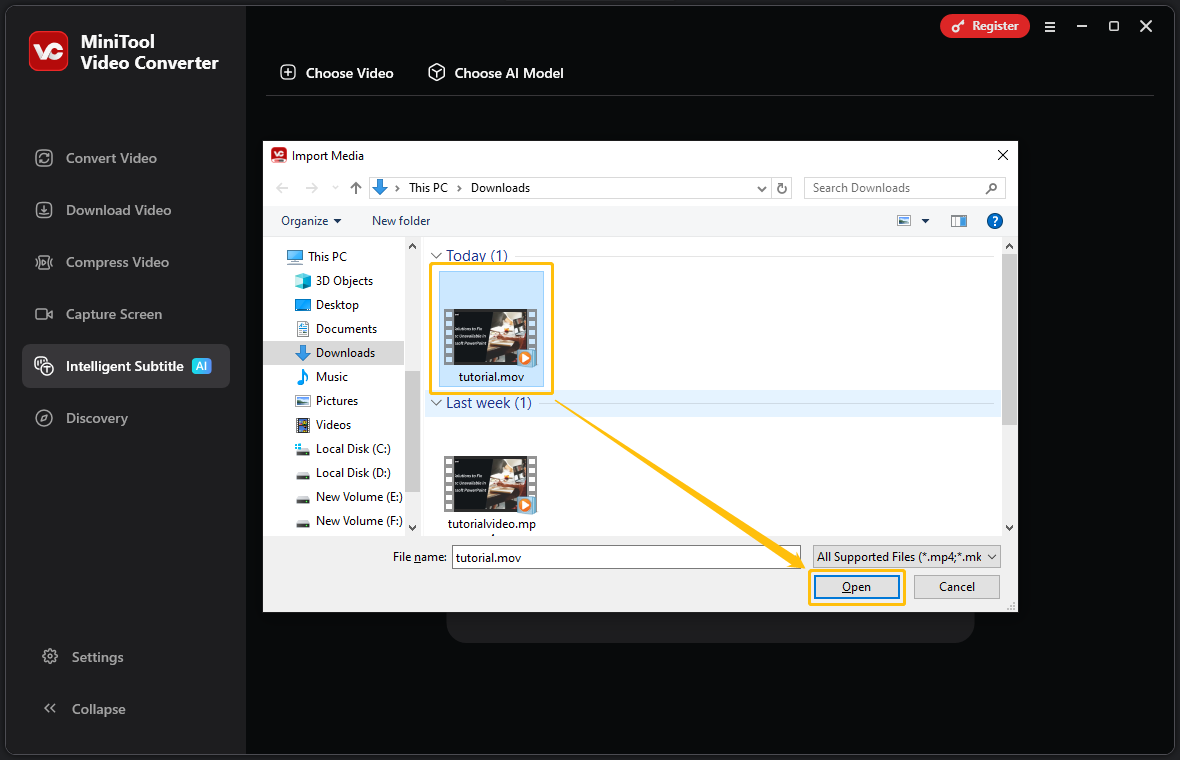
Task: Toggle the preview pane in Import Media
Action: (958, 220)
